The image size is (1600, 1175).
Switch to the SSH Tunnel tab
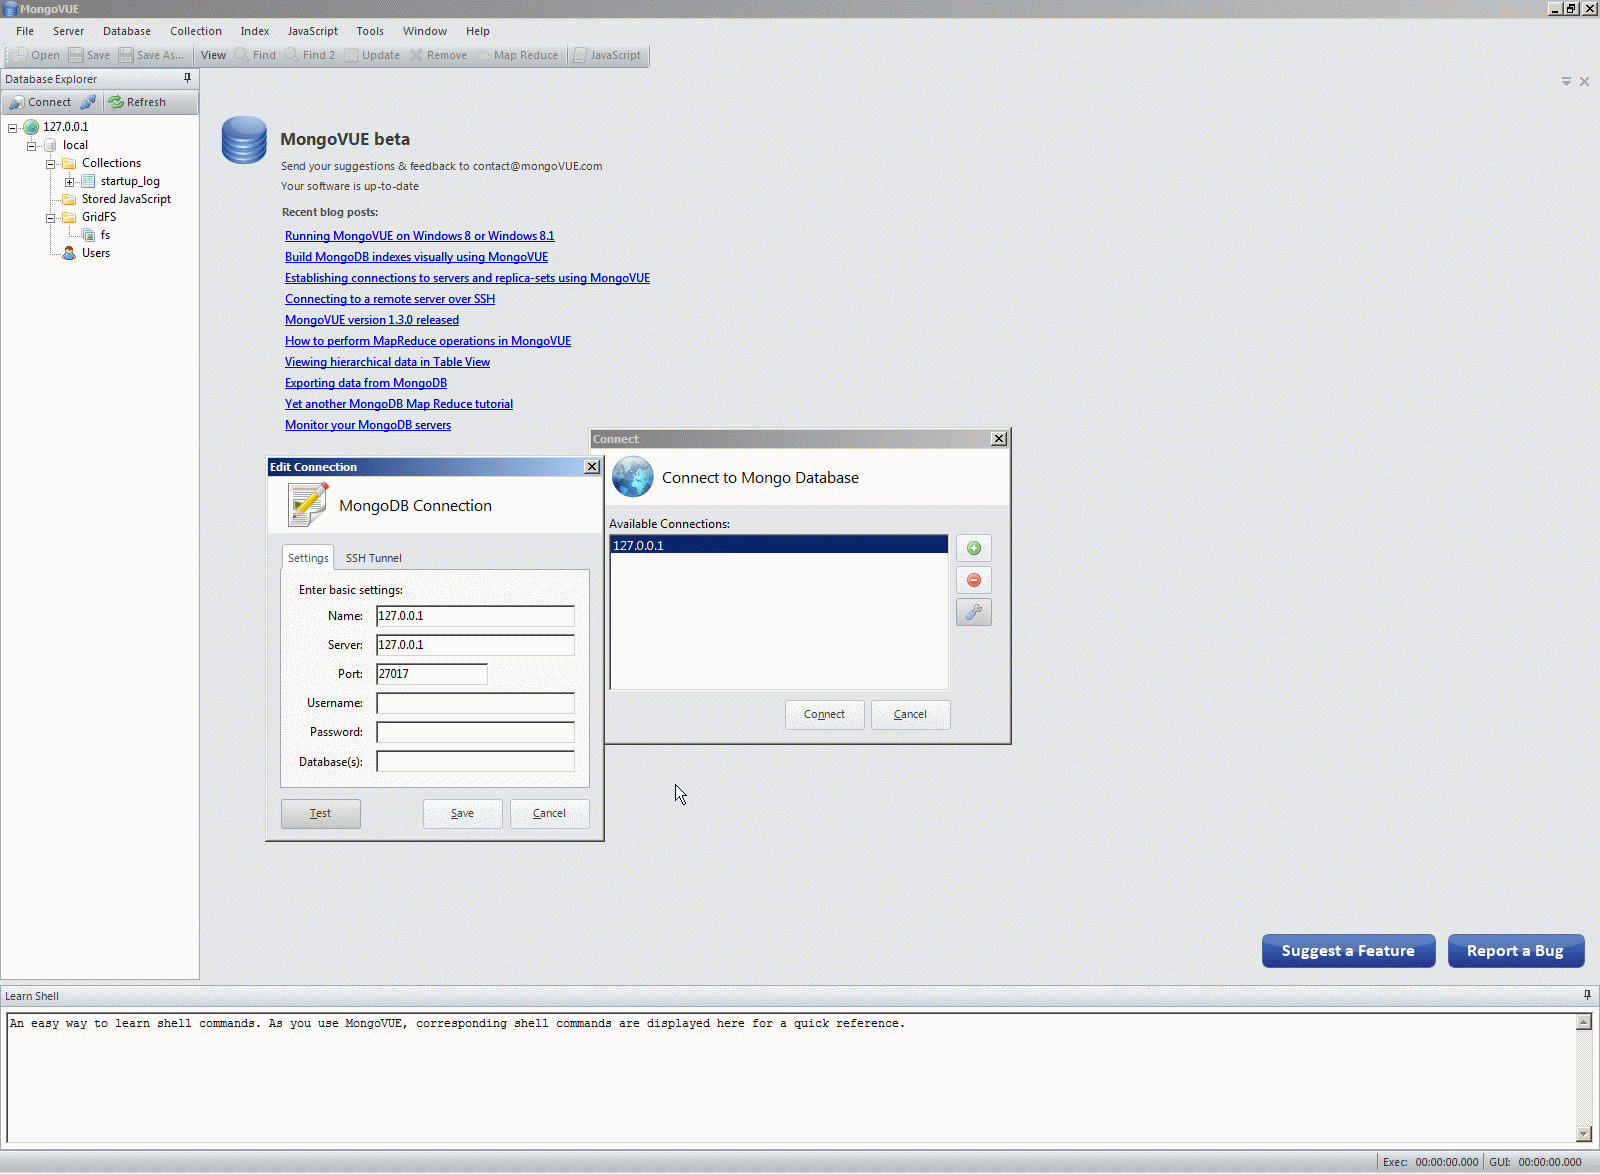coord(374,558)
